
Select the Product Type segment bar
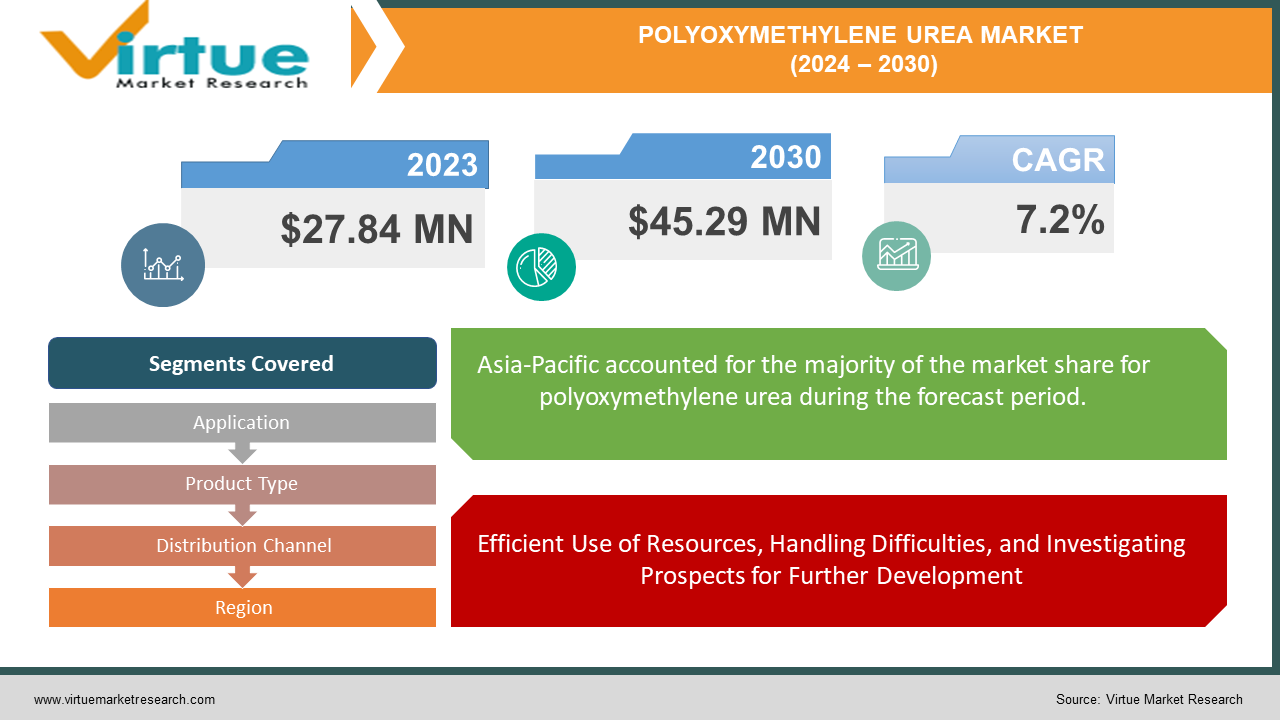[x=242, y=484]
